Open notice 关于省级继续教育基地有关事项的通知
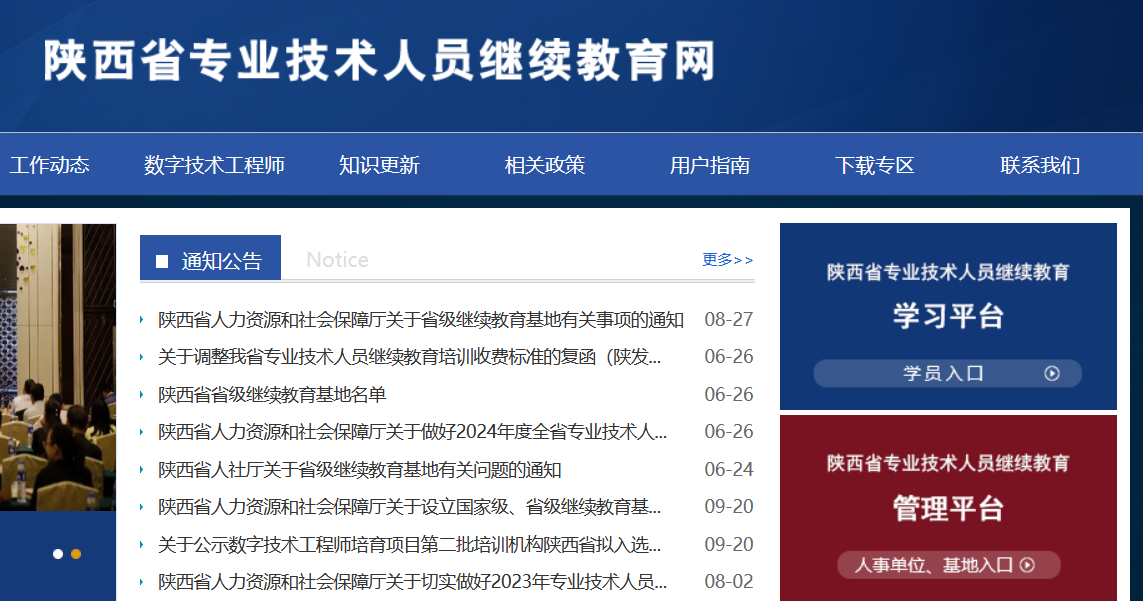This screenshot has height=601, width=1143. click(421, 319)
